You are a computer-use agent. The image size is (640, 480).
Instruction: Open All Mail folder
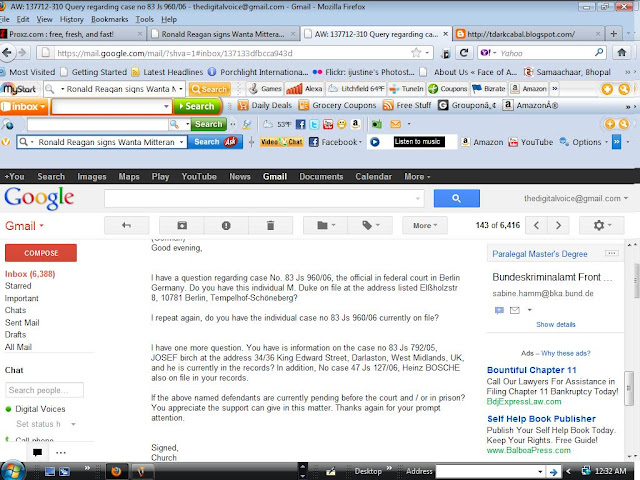click(x=18, y=347)
